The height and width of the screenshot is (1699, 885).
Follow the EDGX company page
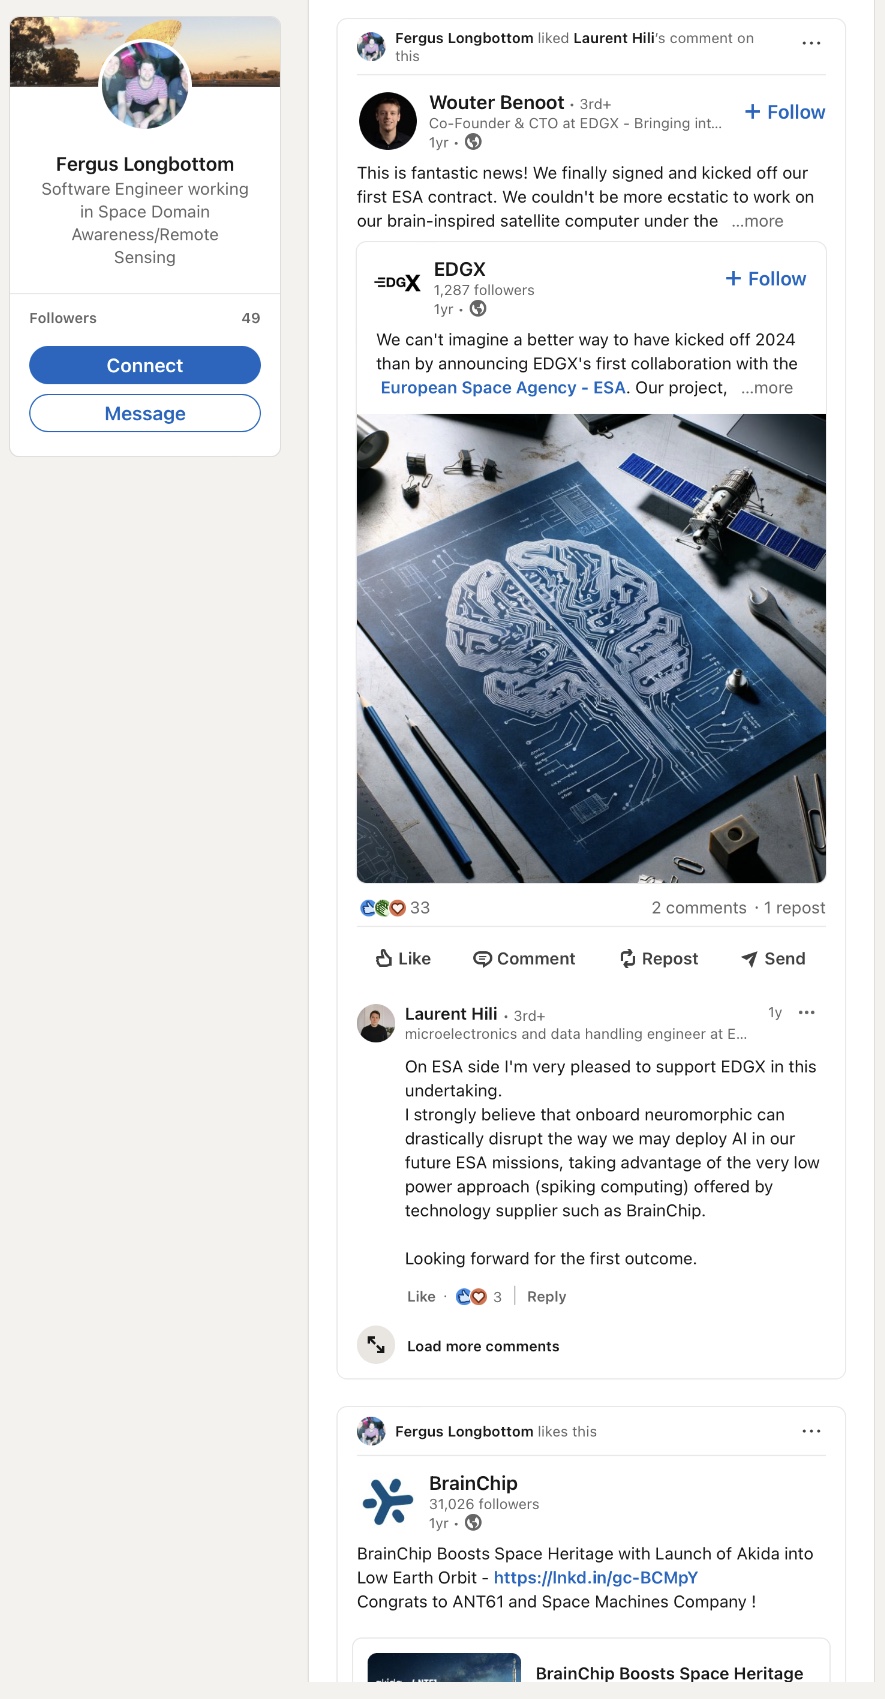766,279
